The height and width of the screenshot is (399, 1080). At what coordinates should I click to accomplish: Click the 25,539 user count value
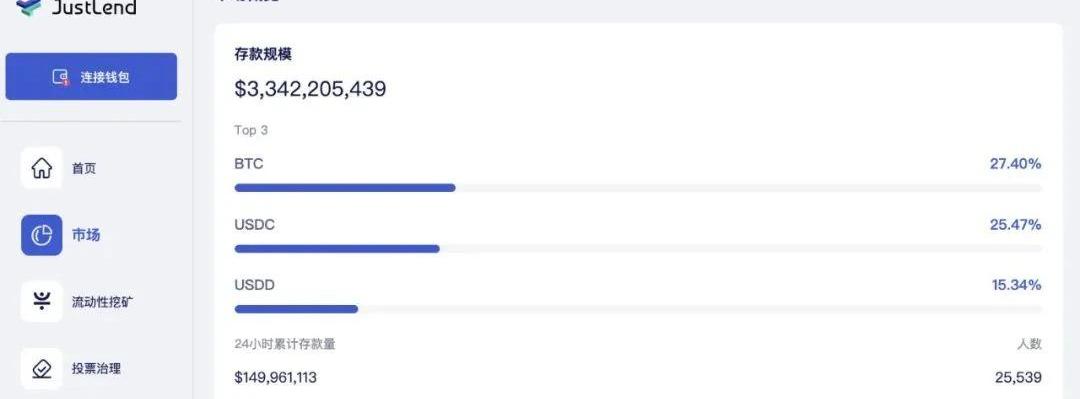pos(1018,378)
